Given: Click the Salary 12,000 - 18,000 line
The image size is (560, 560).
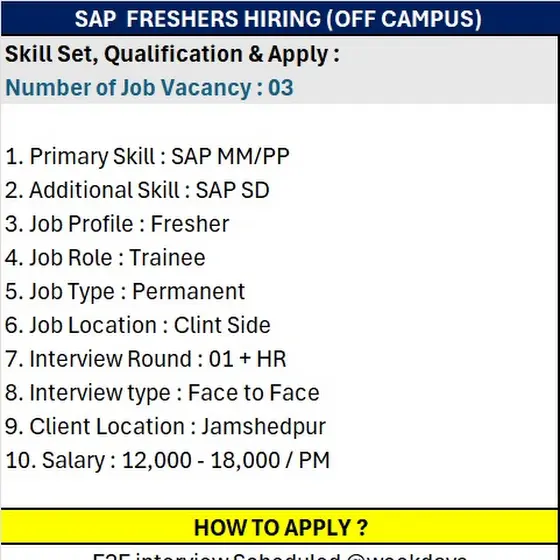Looking at the screenshot, I should click(168, 460).
